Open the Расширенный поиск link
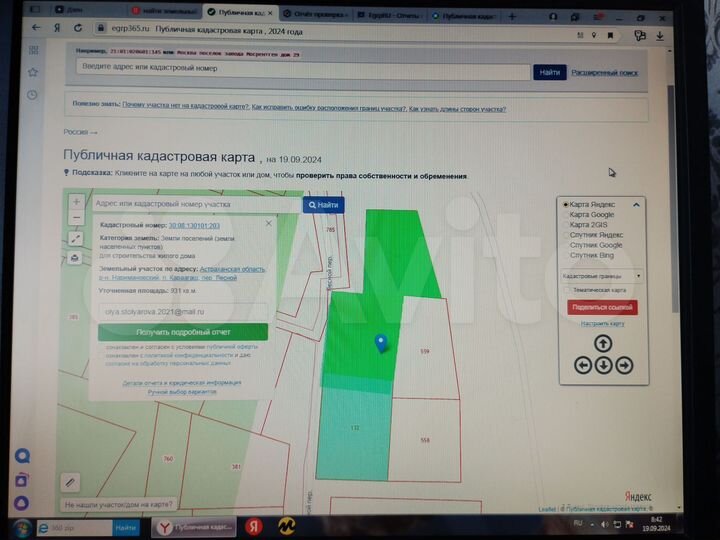The height and width of the screenshot is (540, 720). click(x=604, y=73)
